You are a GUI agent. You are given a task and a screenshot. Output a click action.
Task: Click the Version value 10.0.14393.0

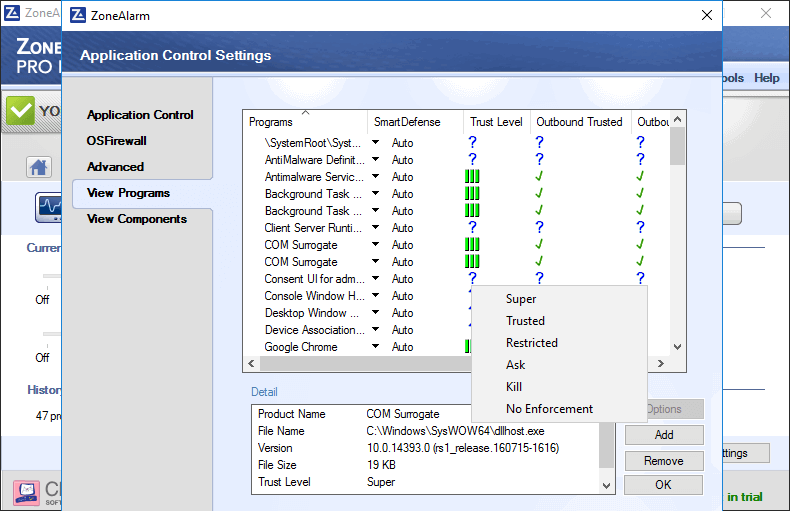[463, 448]
